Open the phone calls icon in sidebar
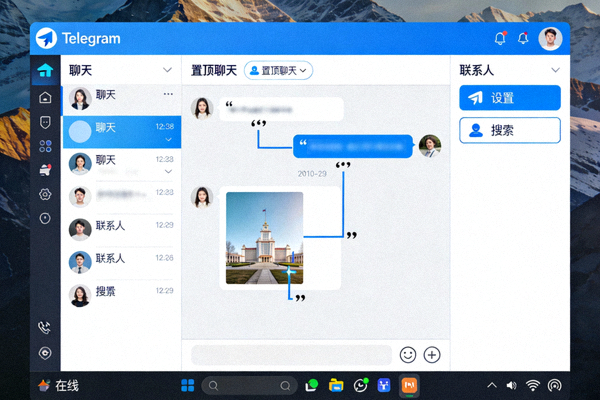 point(44,328)
